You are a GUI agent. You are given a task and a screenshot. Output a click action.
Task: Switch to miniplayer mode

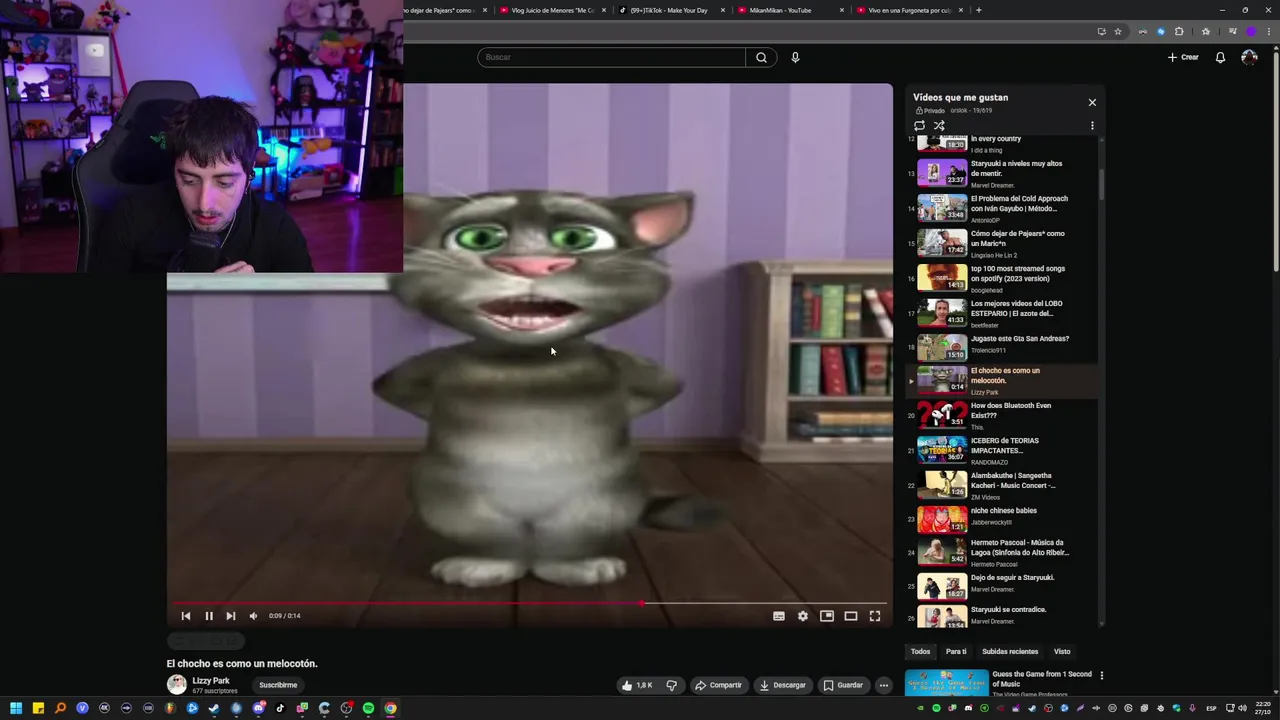[827, 616]
